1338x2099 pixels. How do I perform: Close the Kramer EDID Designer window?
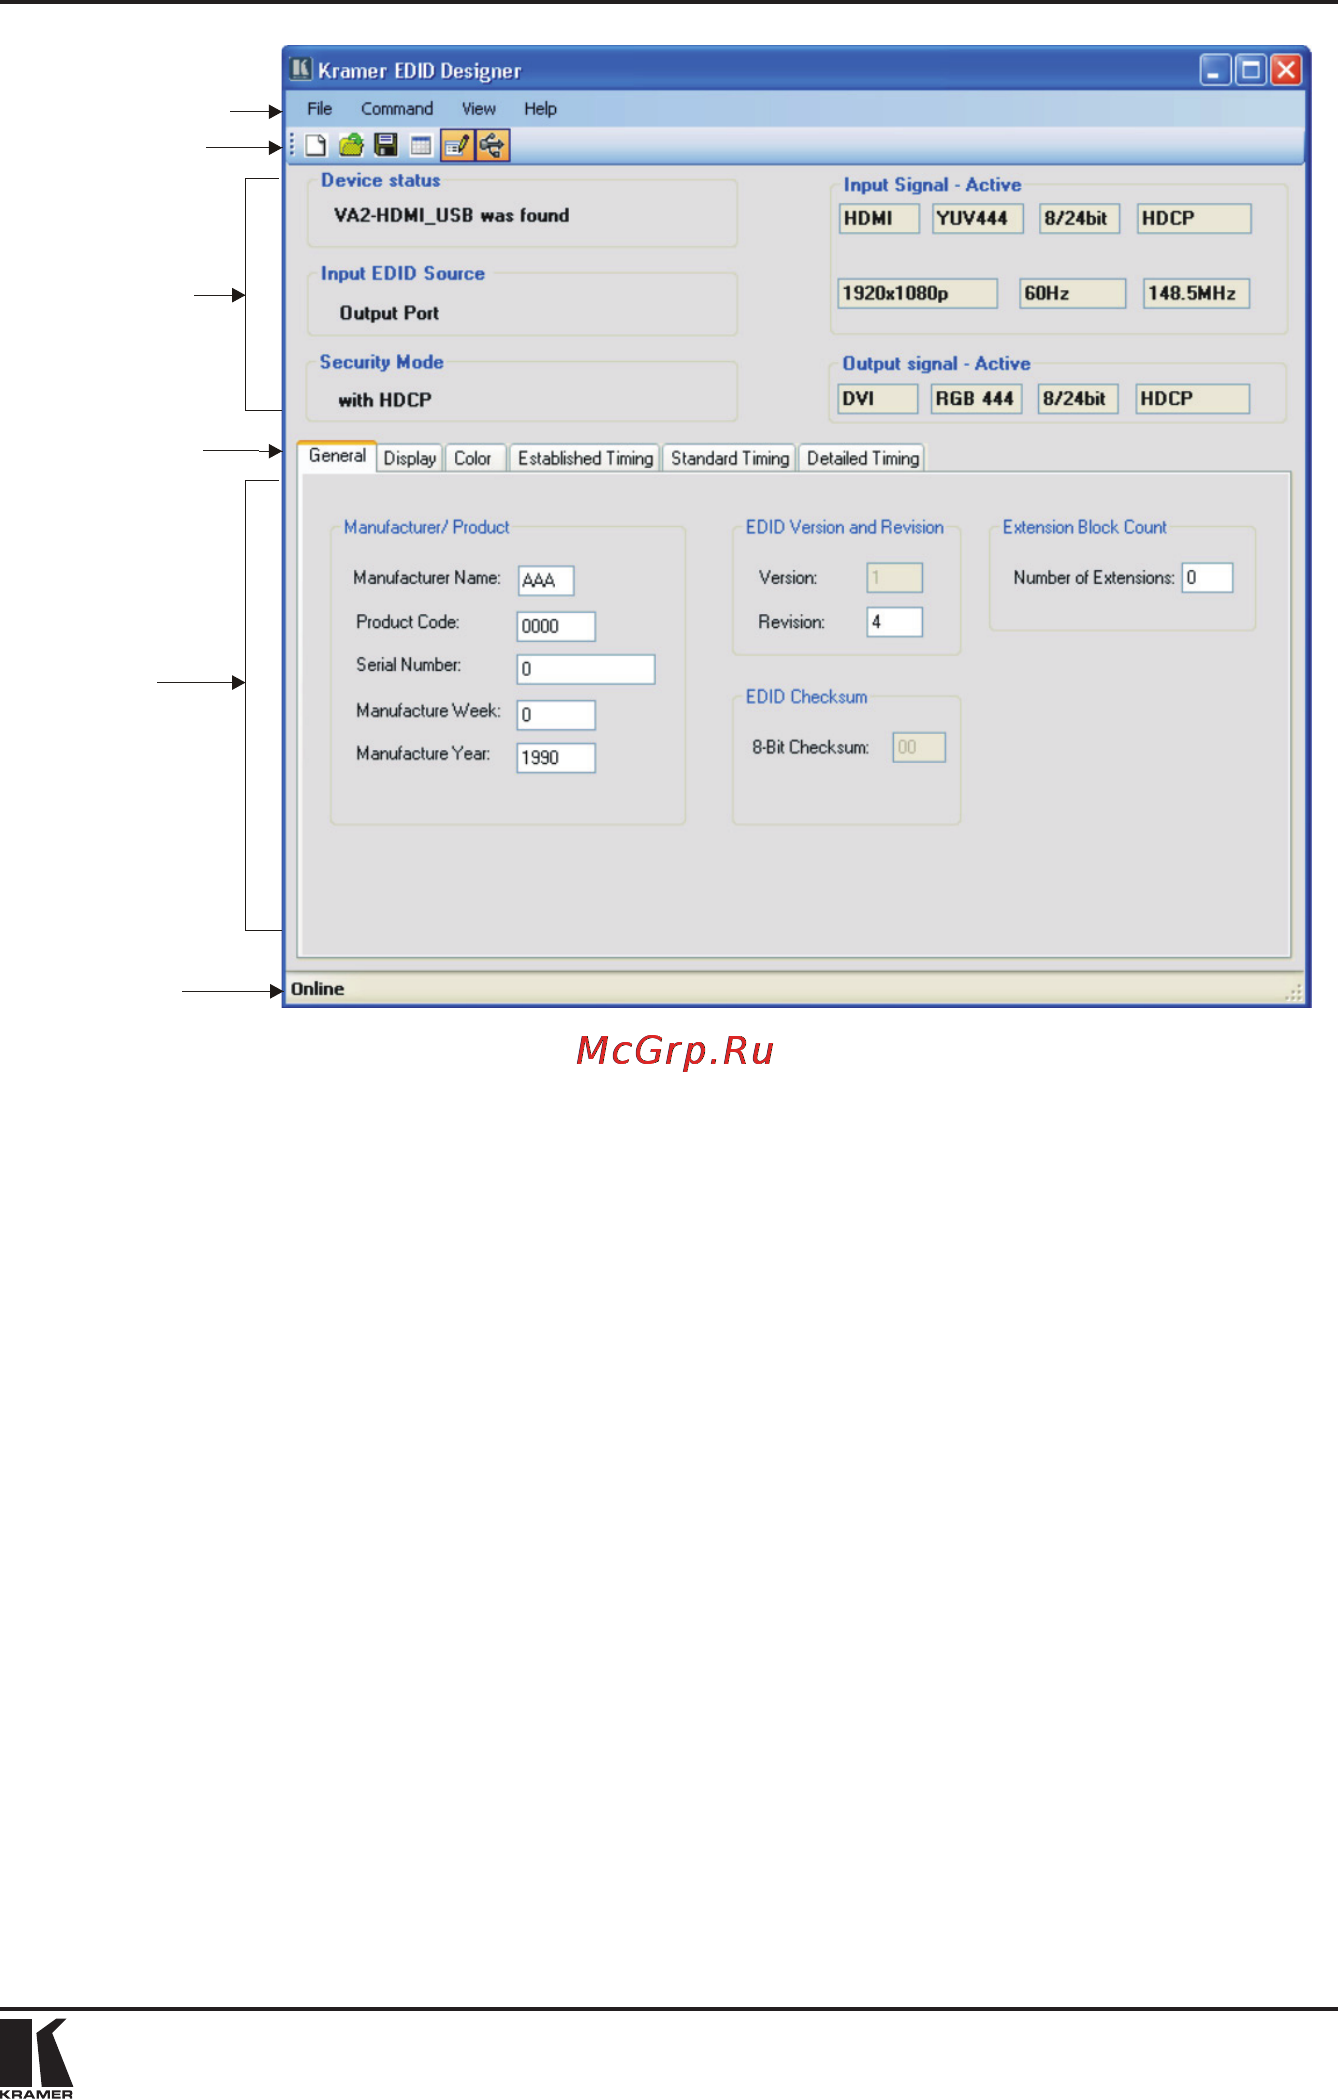(x=1286, y=70)
